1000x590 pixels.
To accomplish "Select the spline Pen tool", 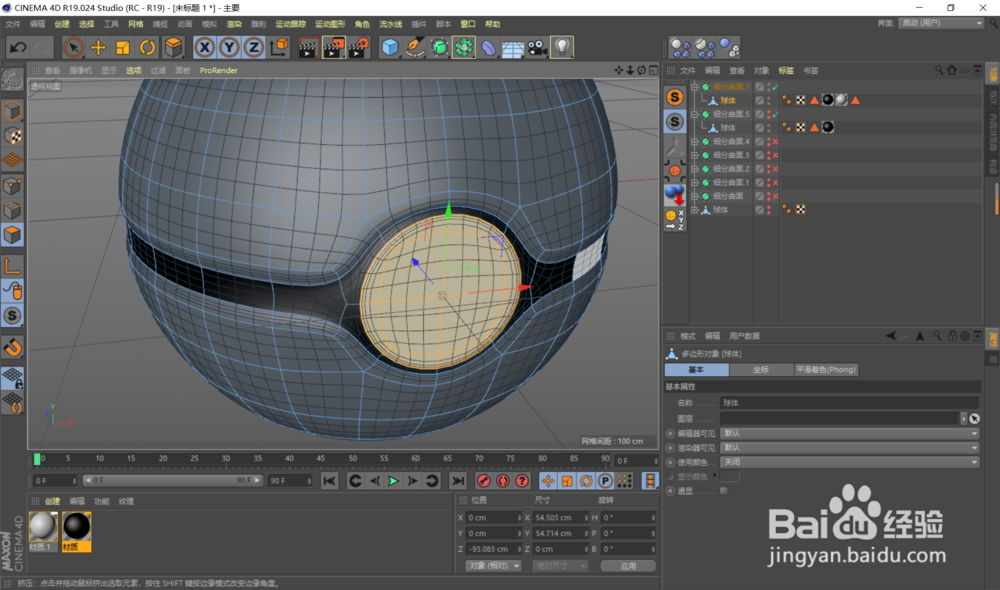I will pos(415,47).
